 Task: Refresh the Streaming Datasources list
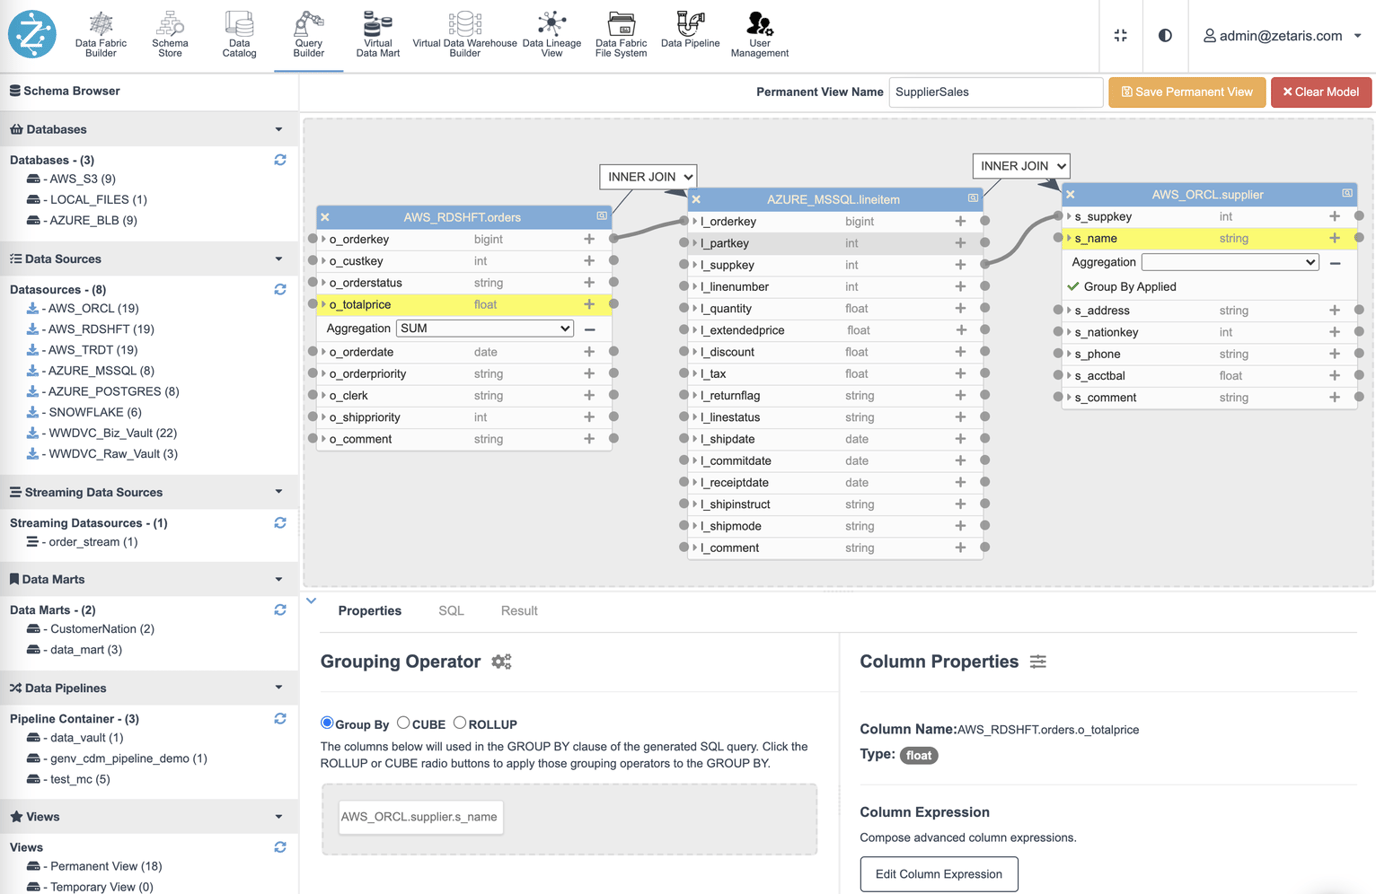280,523
